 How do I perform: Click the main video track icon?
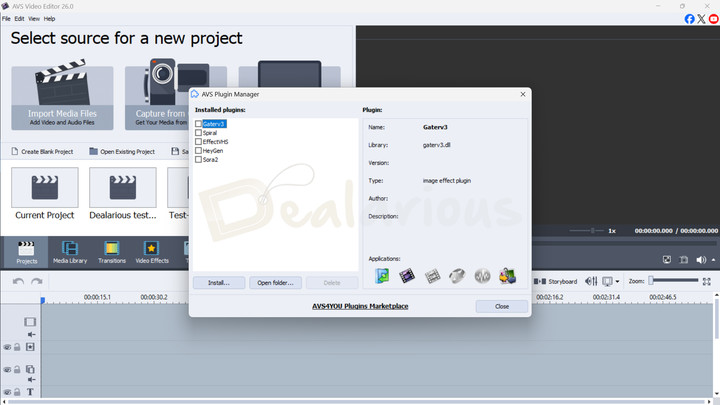click(x=30, y=322)
